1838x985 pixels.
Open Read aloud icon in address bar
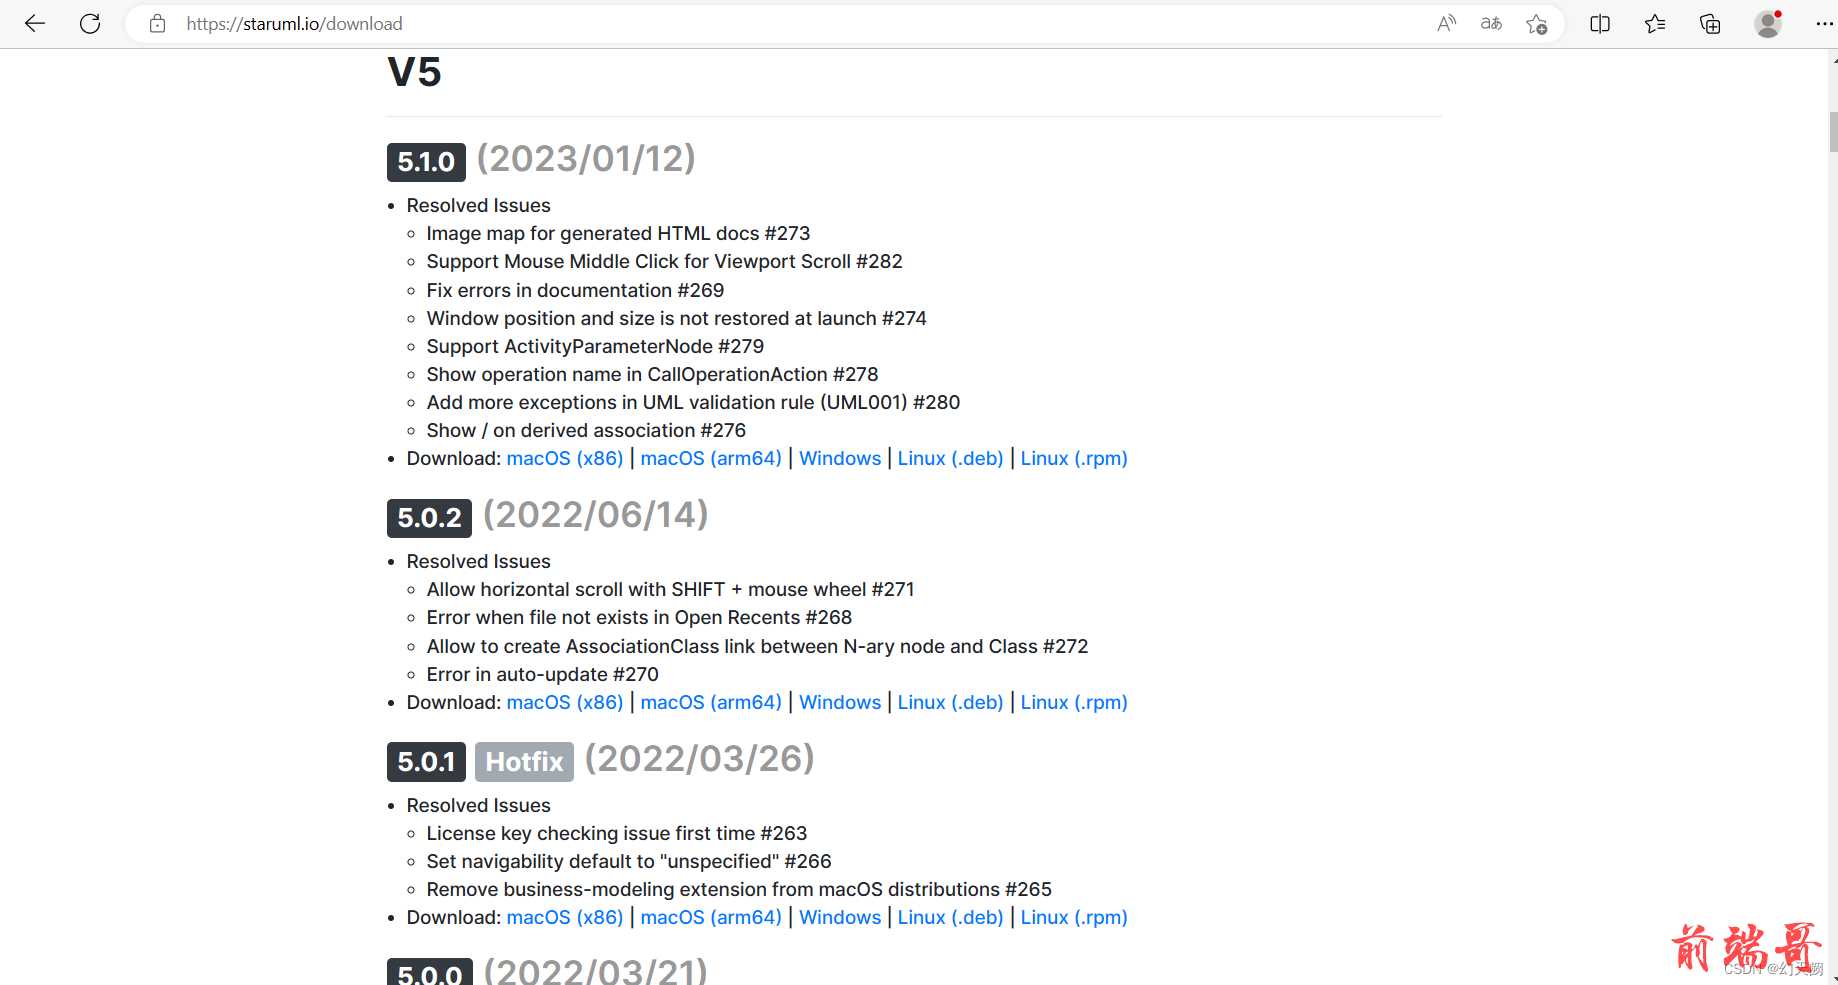(x=1446, y=24)
